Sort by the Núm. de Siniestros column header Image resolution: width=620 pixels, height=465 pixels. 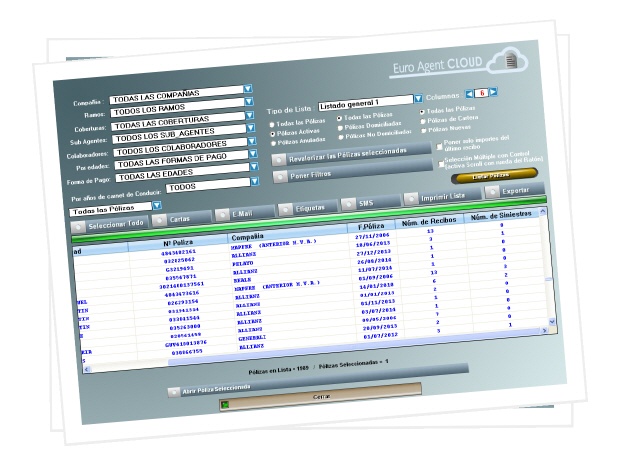click(501, 216)
